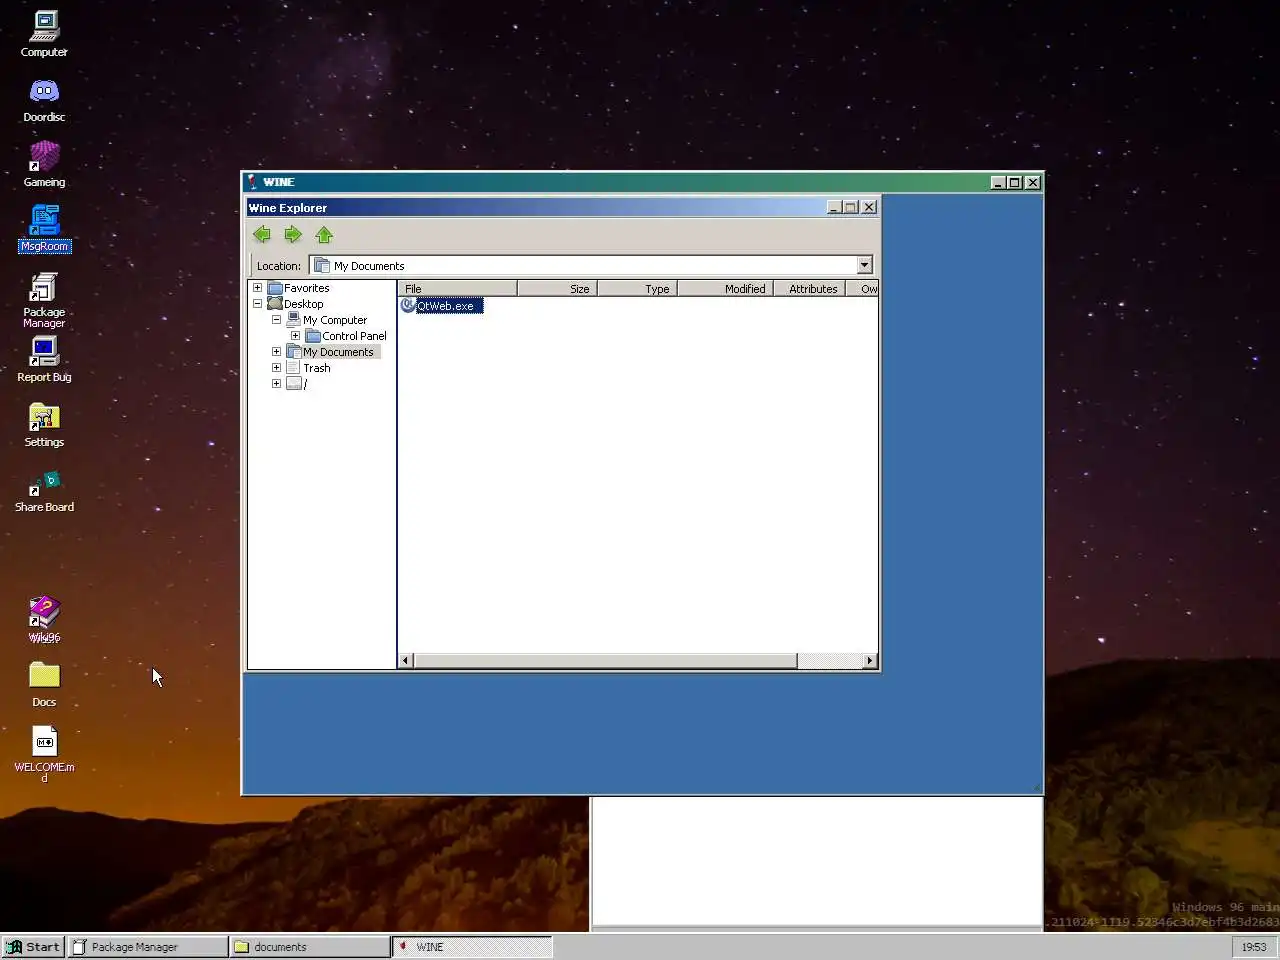Image resolution: width=1280 pixels, height=960 pixels.
Task: Close the outer WINE window
Action: [x=1033, y=182]
